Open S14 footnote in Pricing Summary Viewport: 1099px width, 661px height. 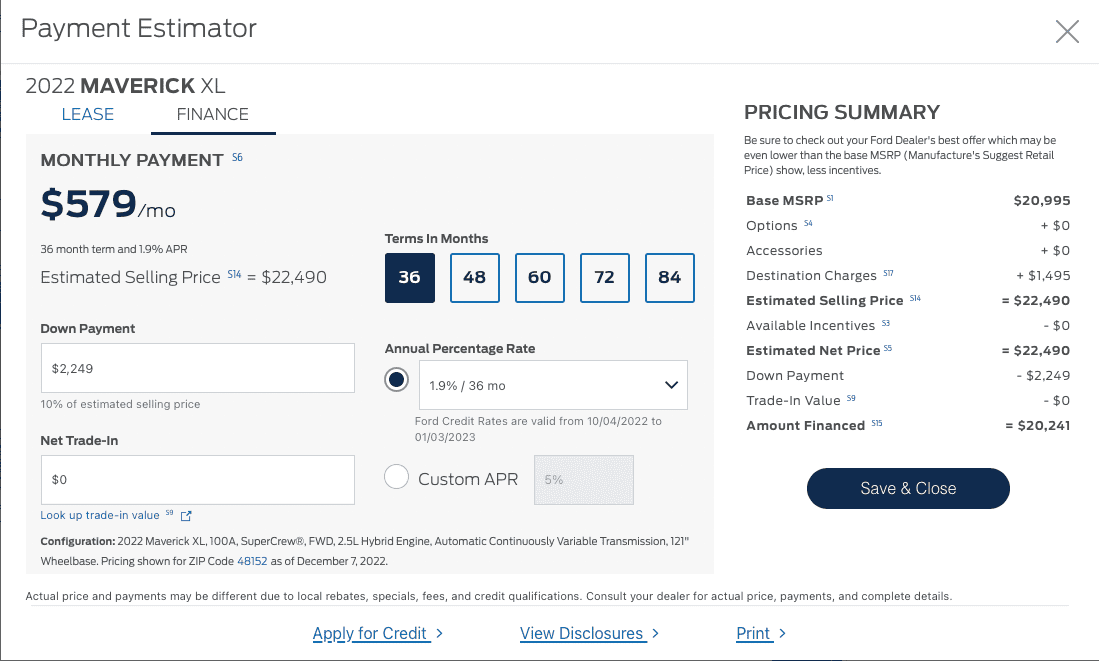click(915, 298)
